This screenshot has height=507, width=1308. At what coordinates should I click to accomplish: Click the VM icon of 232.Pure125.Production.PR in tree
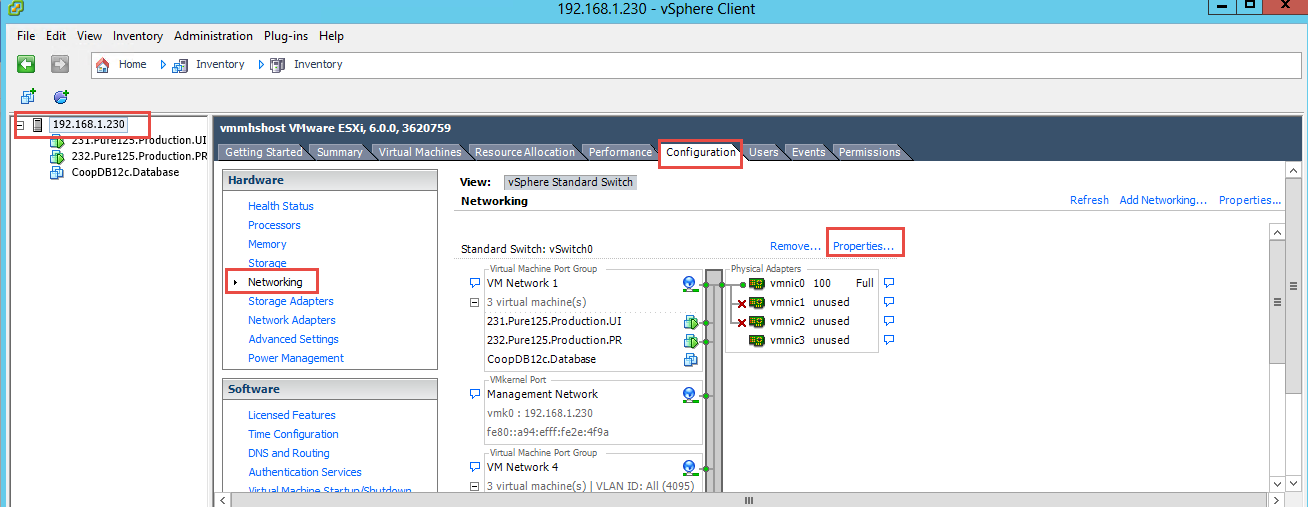pos(57,156)
